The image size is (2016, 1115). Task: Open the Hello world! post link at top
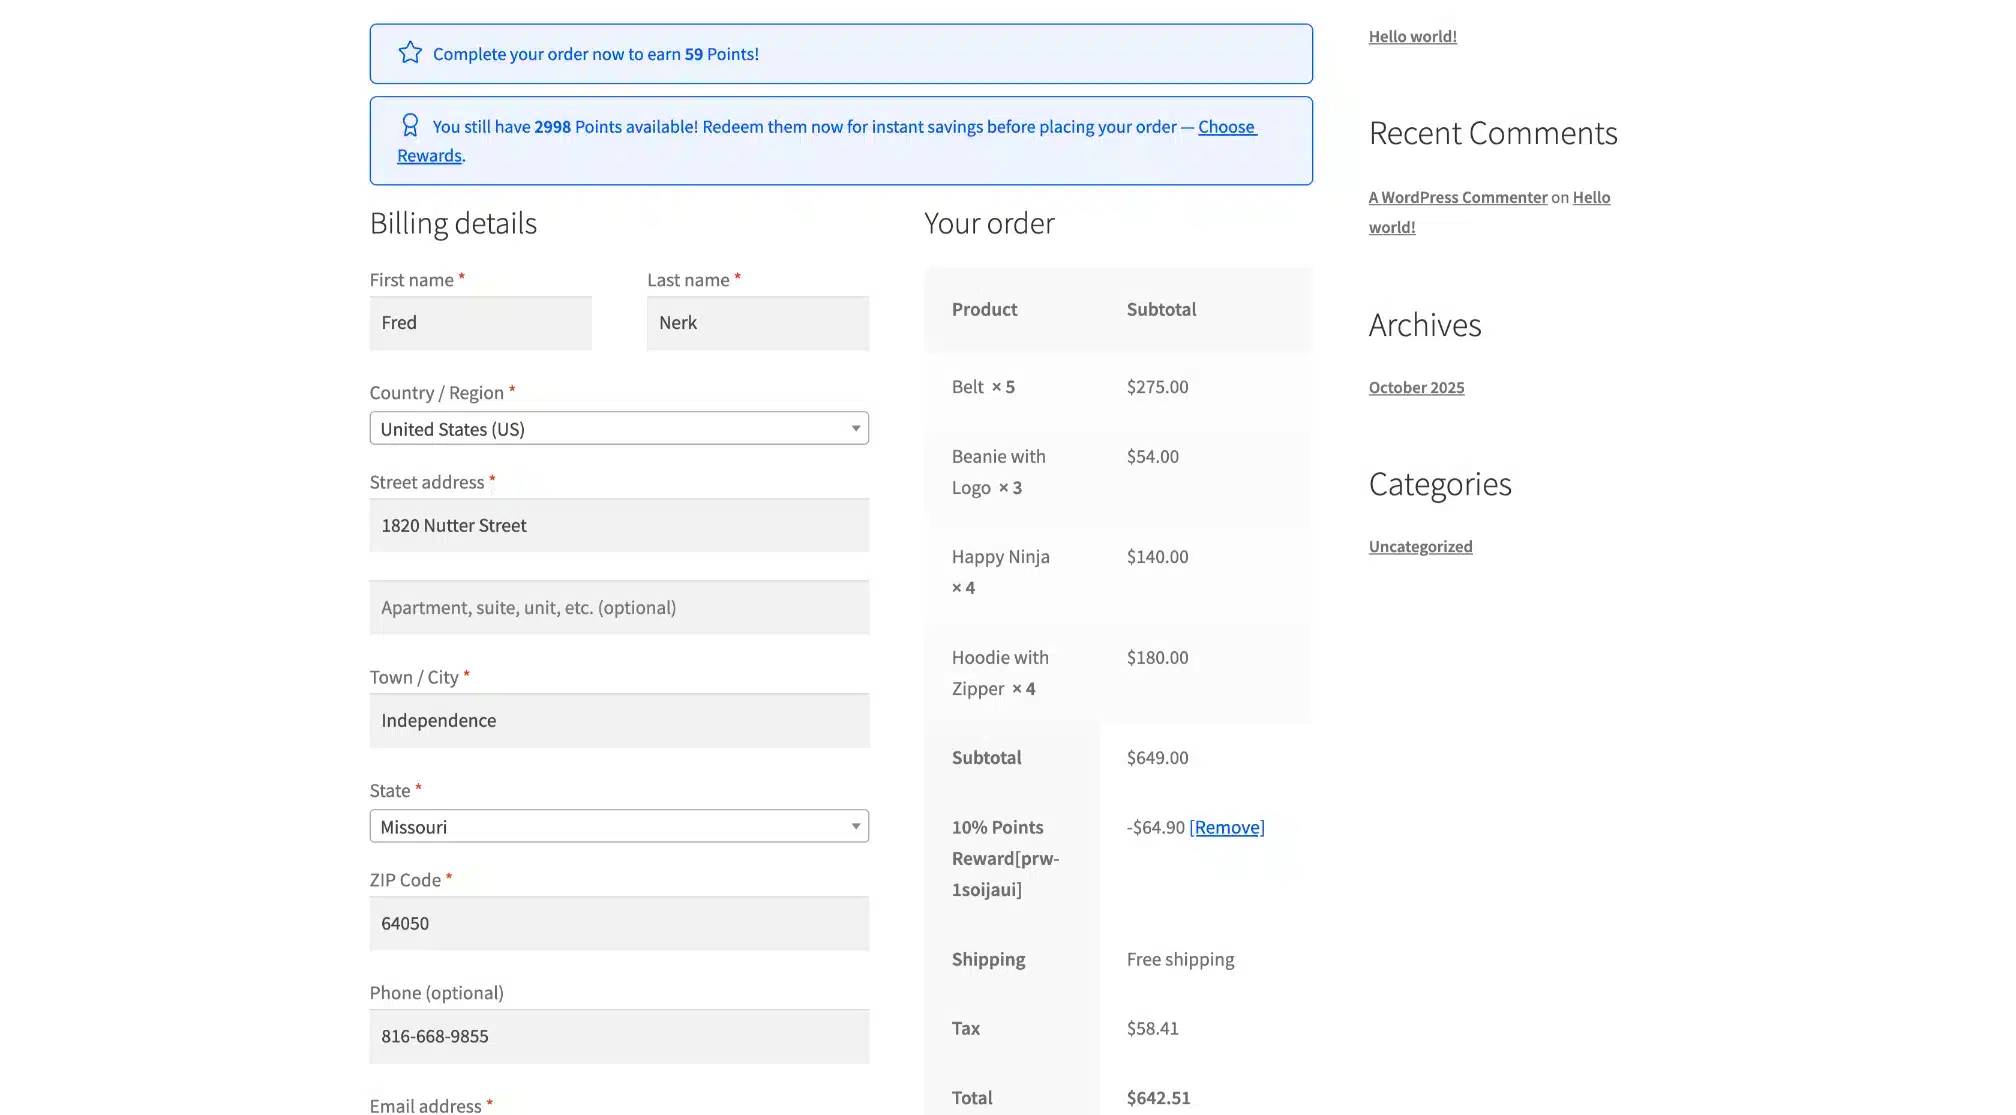click(1412, 37)
